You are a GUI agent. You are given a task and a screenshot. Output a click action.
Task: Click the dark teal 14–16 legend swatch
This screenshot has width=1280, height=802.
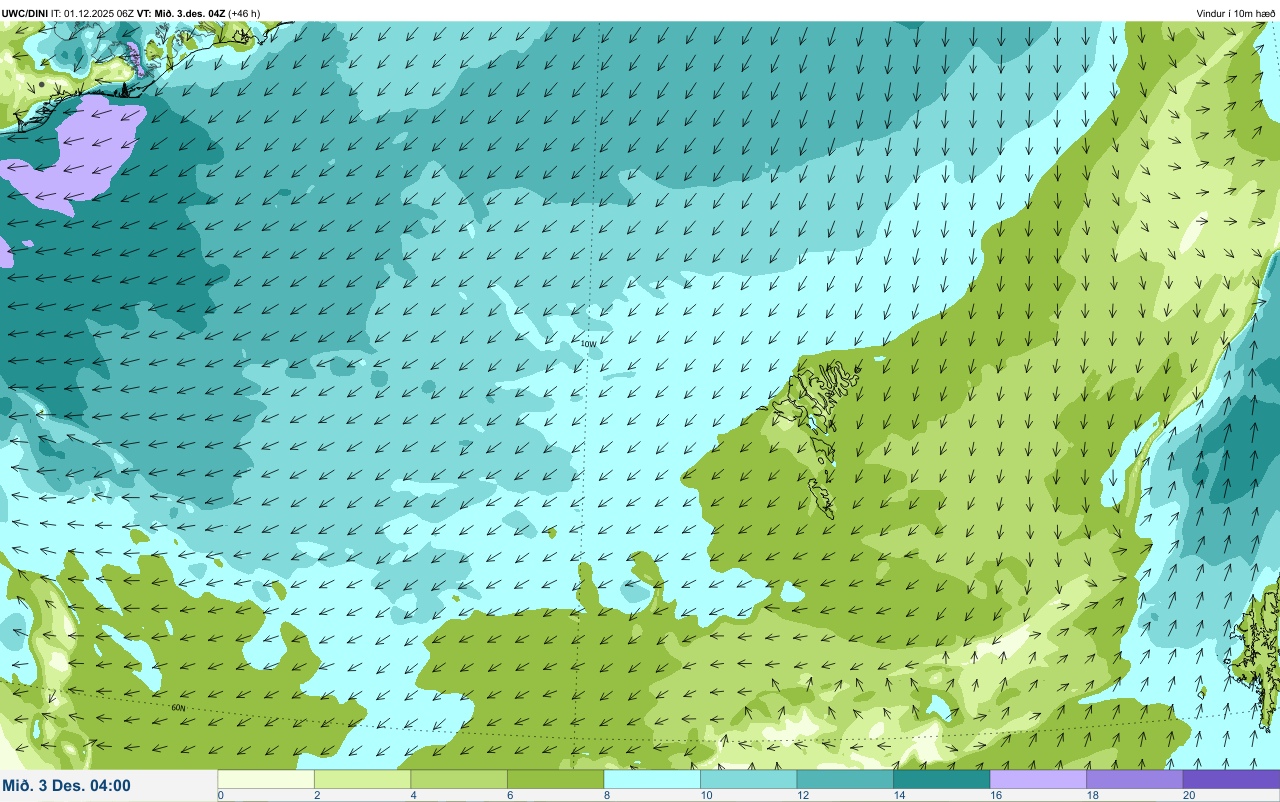pyautogui.click(x=941, y=779)
